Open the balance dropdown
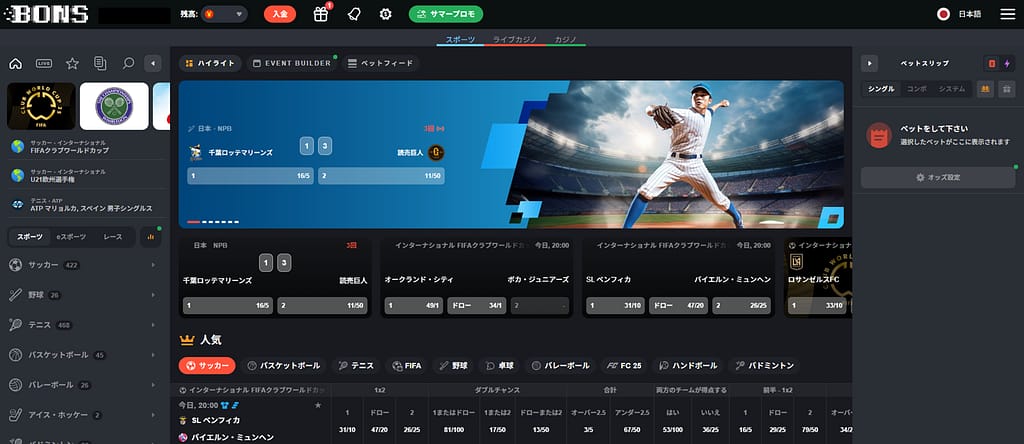 [x=225, y=14]
